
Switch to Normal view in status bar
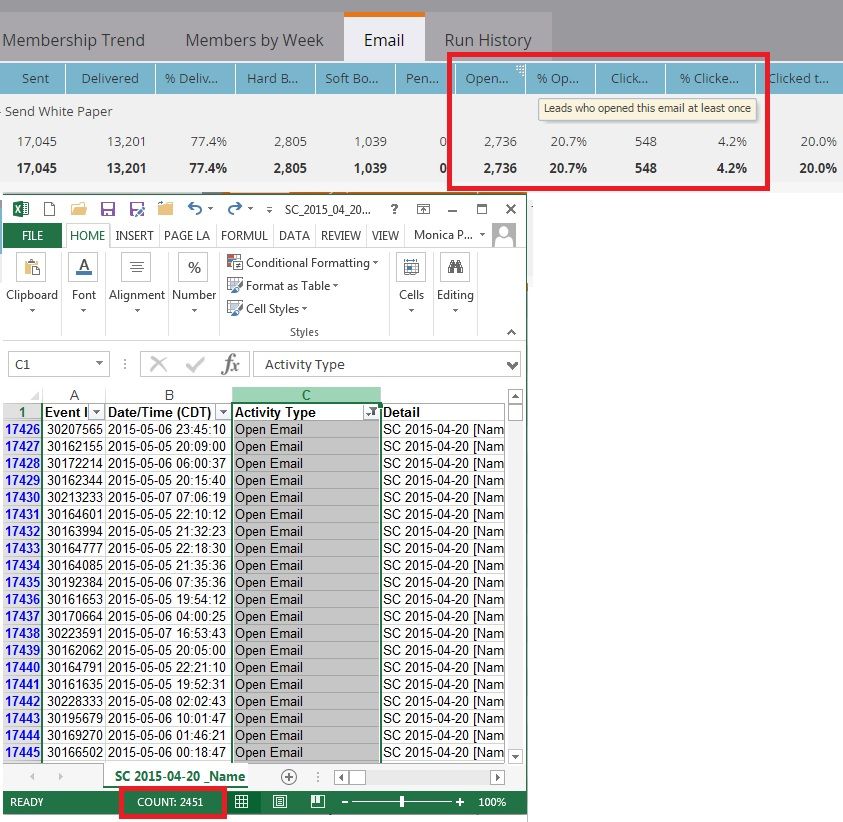[x=242, y=802]
